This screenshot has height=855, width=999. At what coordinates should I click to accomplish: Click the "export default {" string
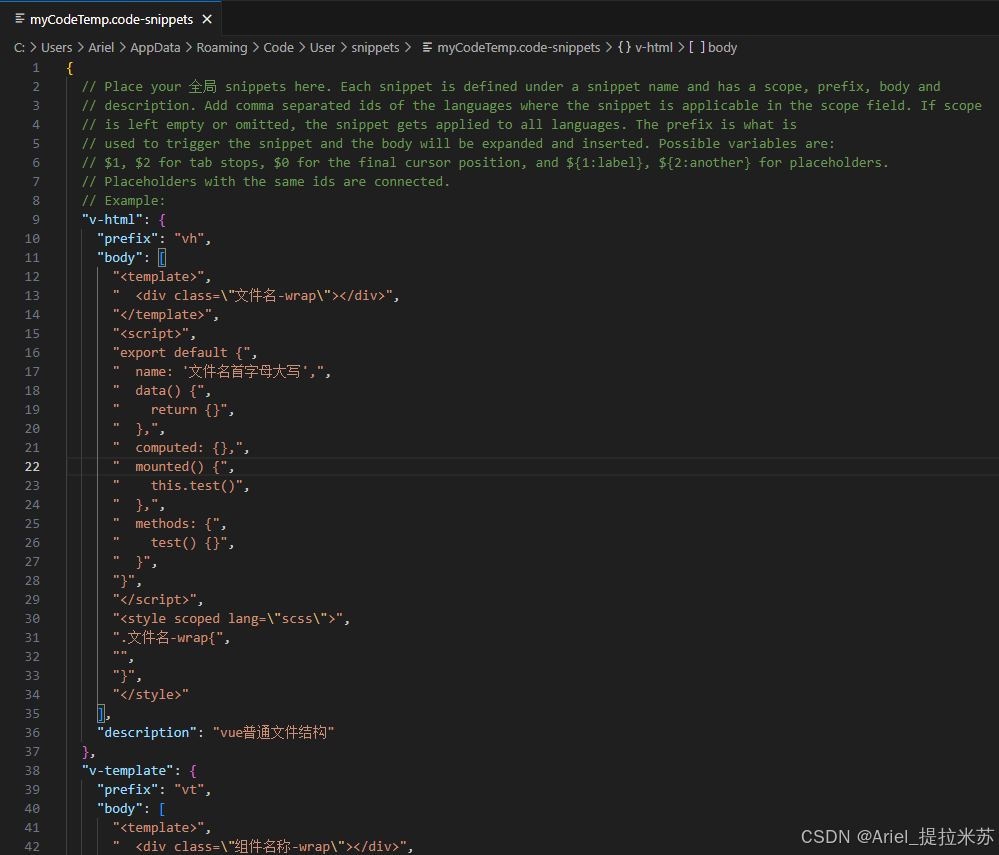(x=181, y=353)
